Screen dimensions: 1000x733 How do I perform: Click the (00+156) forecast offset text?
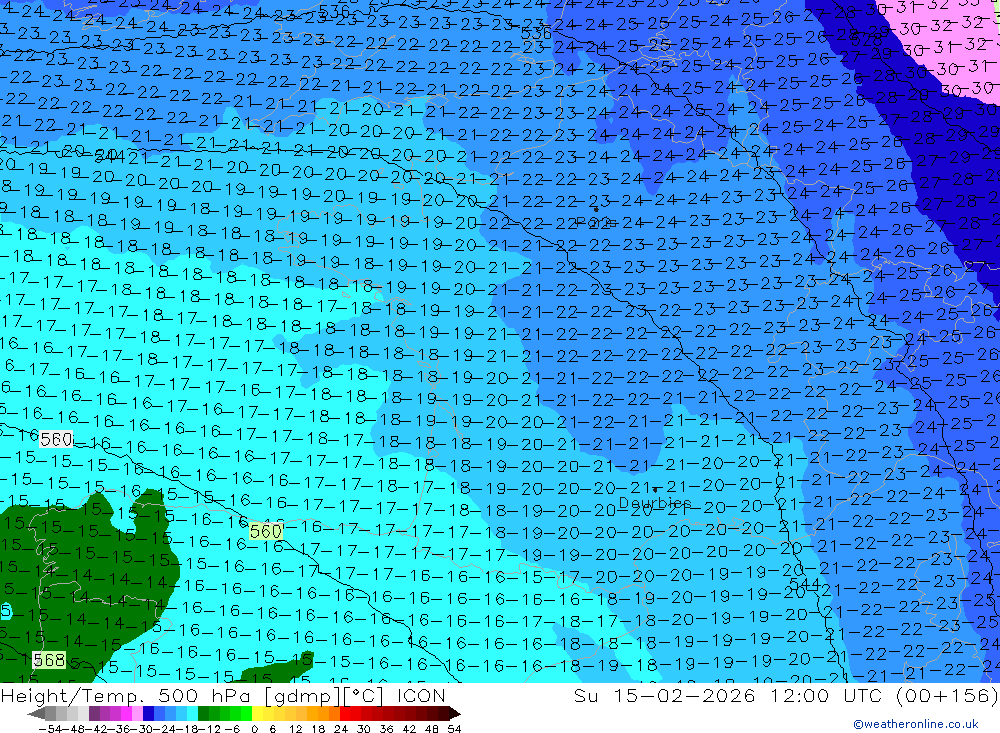tap(946, 695)
